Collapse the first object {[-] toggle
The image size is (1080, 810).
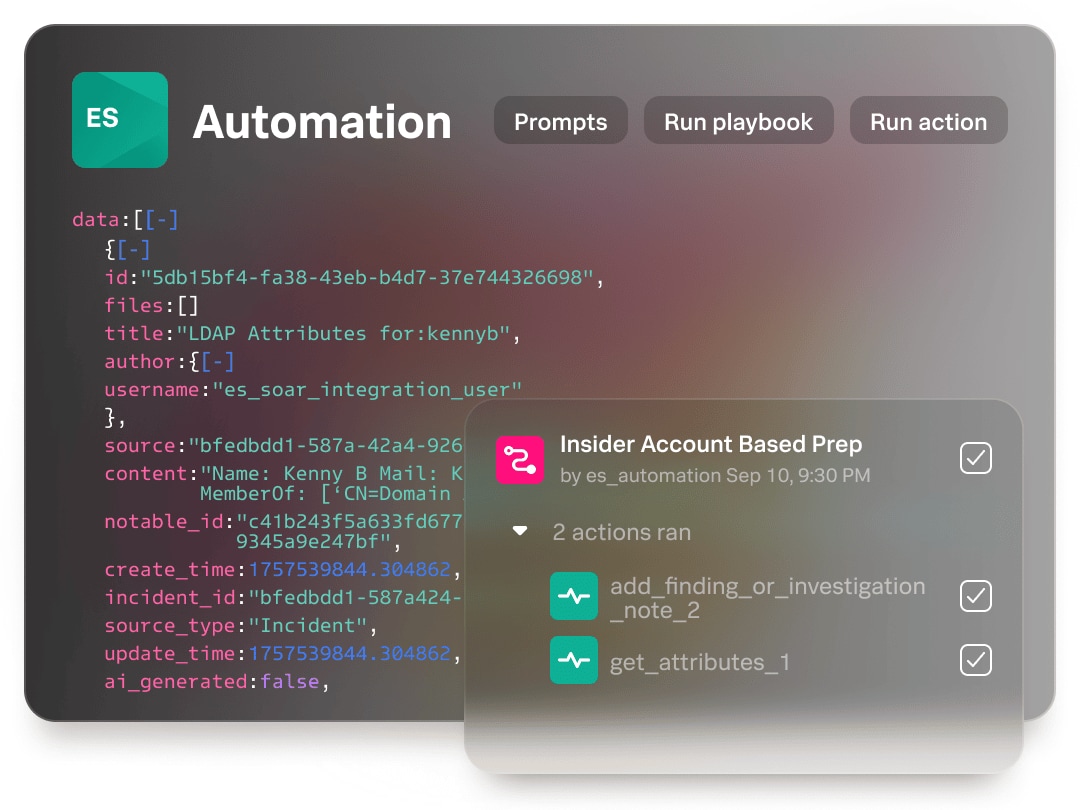click(134, 249)
